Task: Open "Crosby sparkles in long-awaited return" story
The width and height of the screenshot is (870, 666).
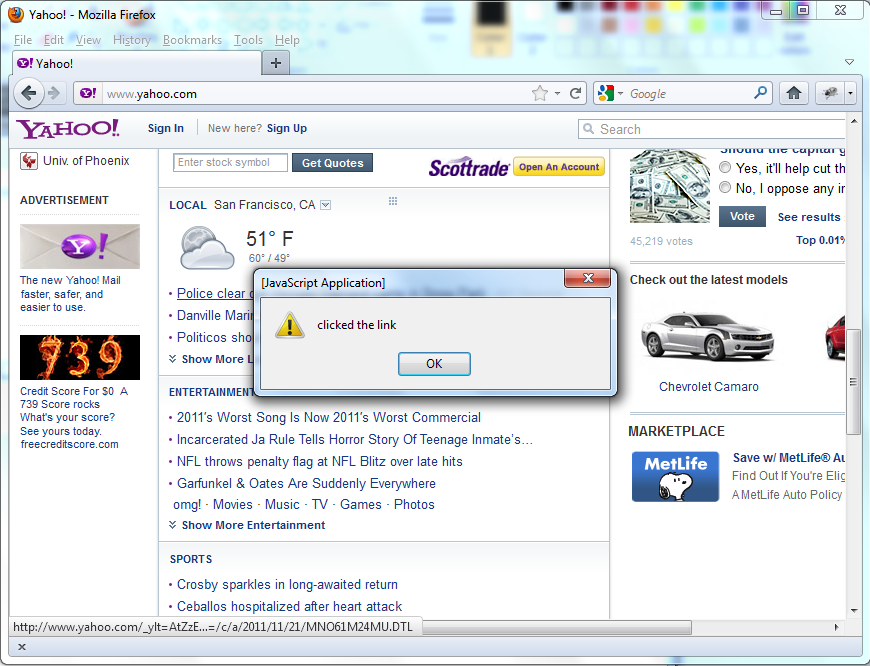Action: point(287,584)
